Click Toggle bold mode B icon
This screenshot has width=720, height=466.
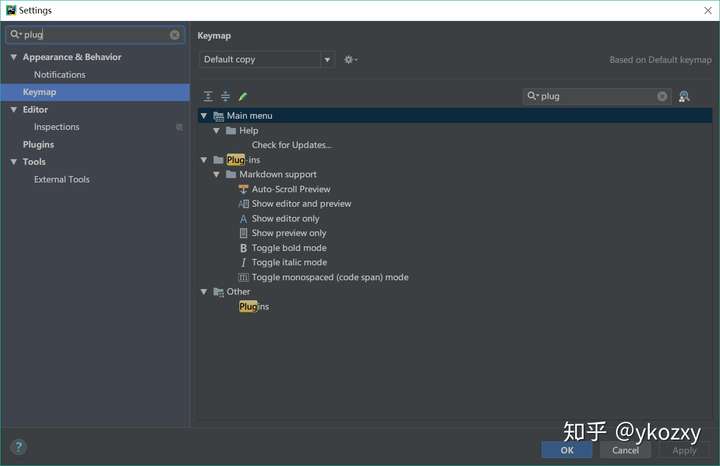coord(243,248)
